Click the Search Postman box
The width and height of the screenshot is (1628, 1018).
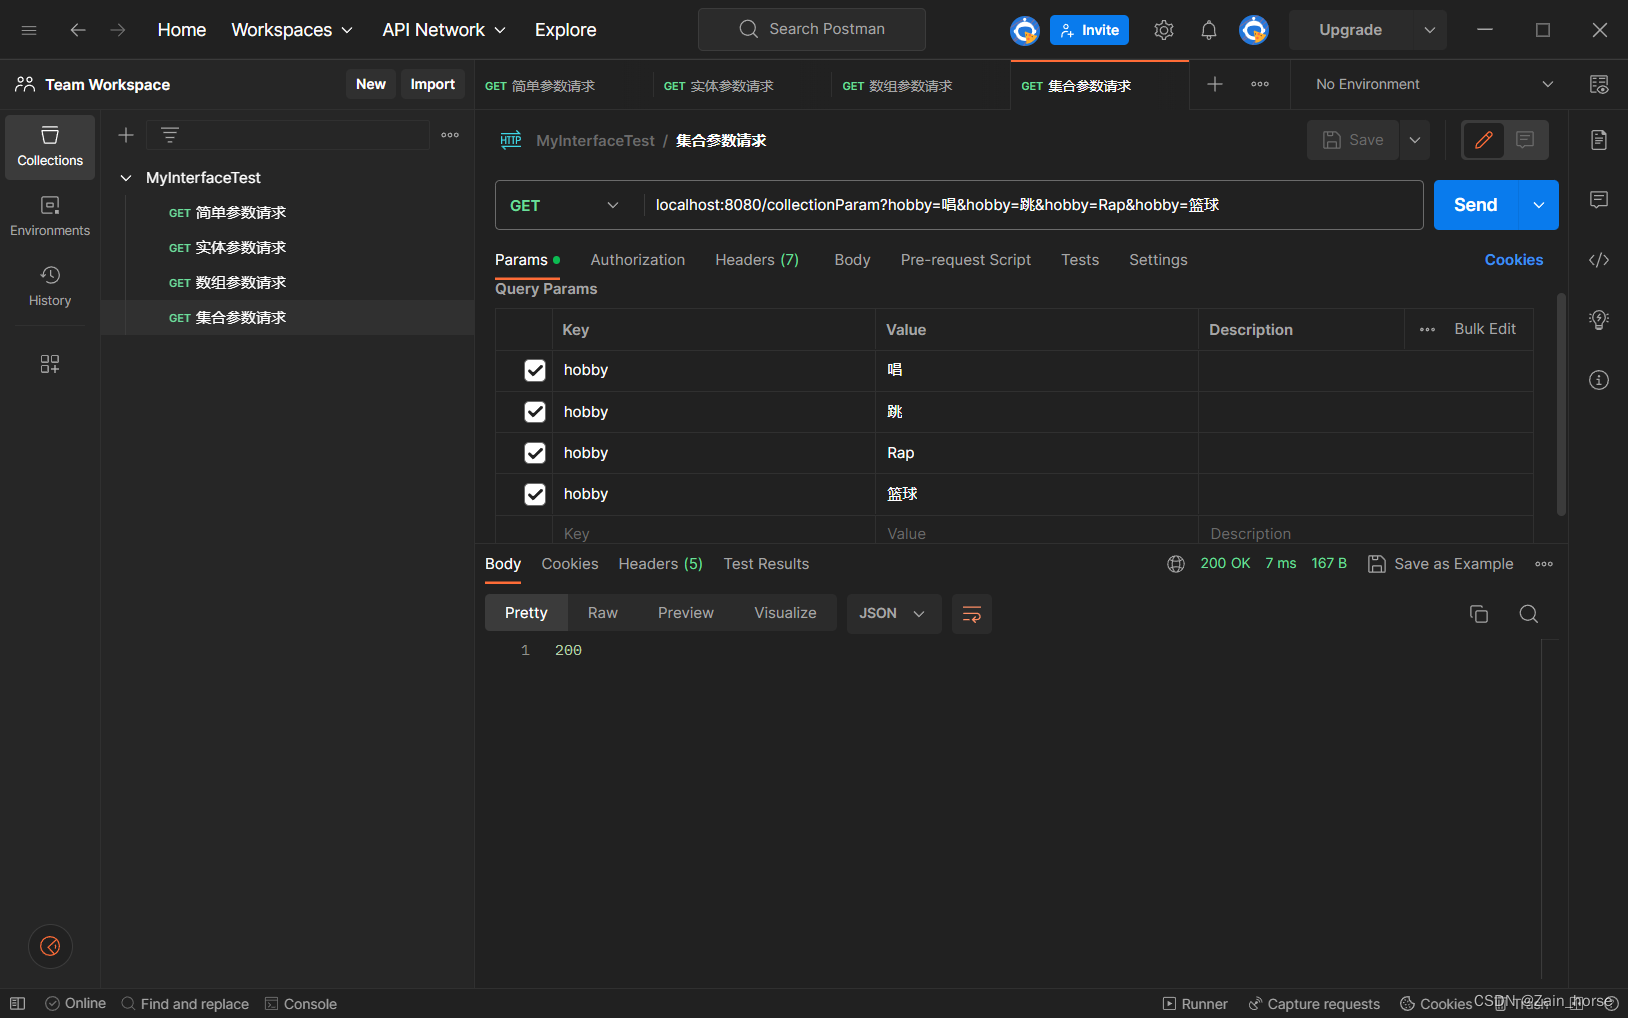(x=812, y=30)
